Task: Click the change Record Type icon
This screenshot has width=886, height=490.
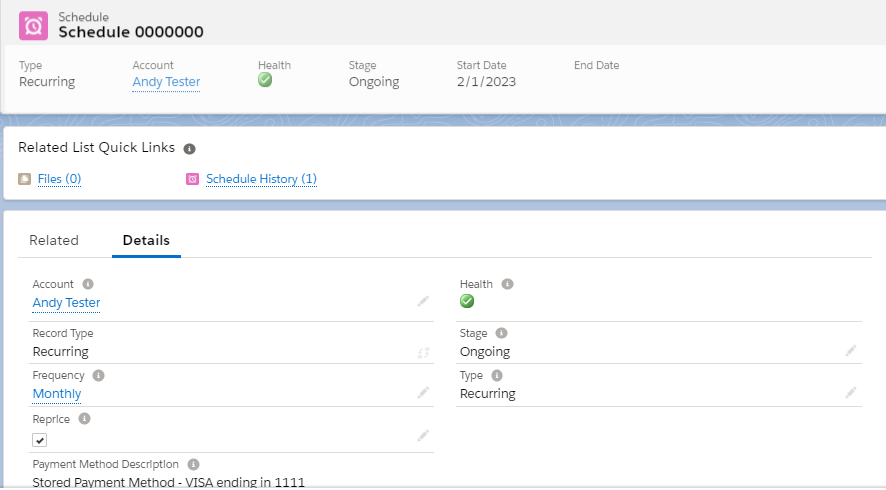Action: point(423,352)
